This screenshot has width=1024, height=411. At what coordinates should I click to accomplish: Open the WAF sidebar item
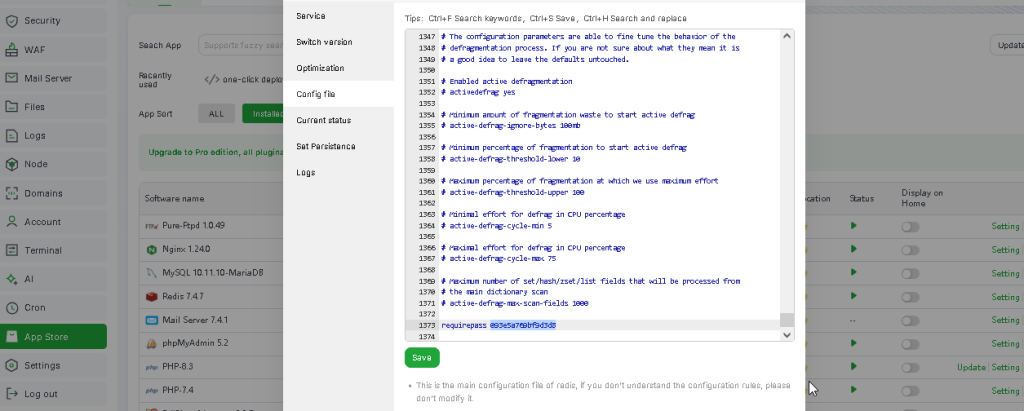pos(54,50)
